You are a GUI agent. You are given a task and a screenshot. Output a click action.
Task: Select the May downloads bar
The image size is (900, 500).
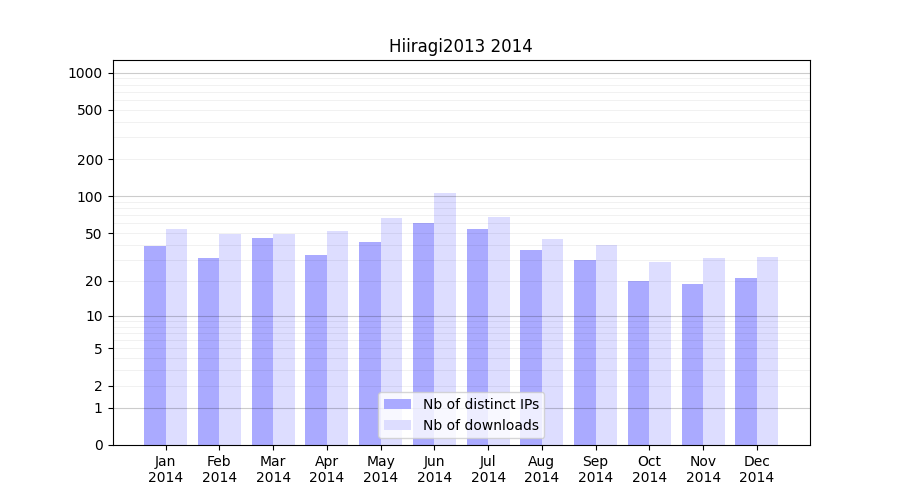click(391, 330)
